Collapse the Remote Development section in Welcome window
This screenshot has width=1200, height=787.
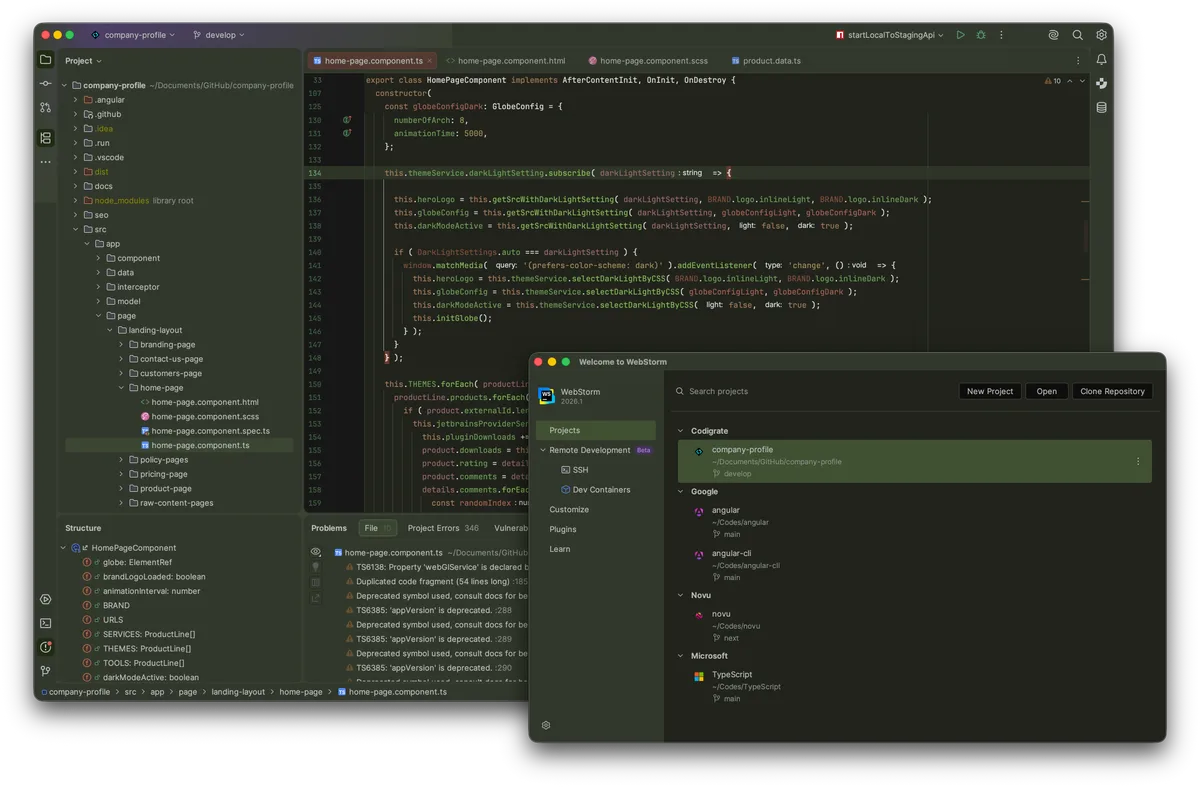click(x=544, y=450)
